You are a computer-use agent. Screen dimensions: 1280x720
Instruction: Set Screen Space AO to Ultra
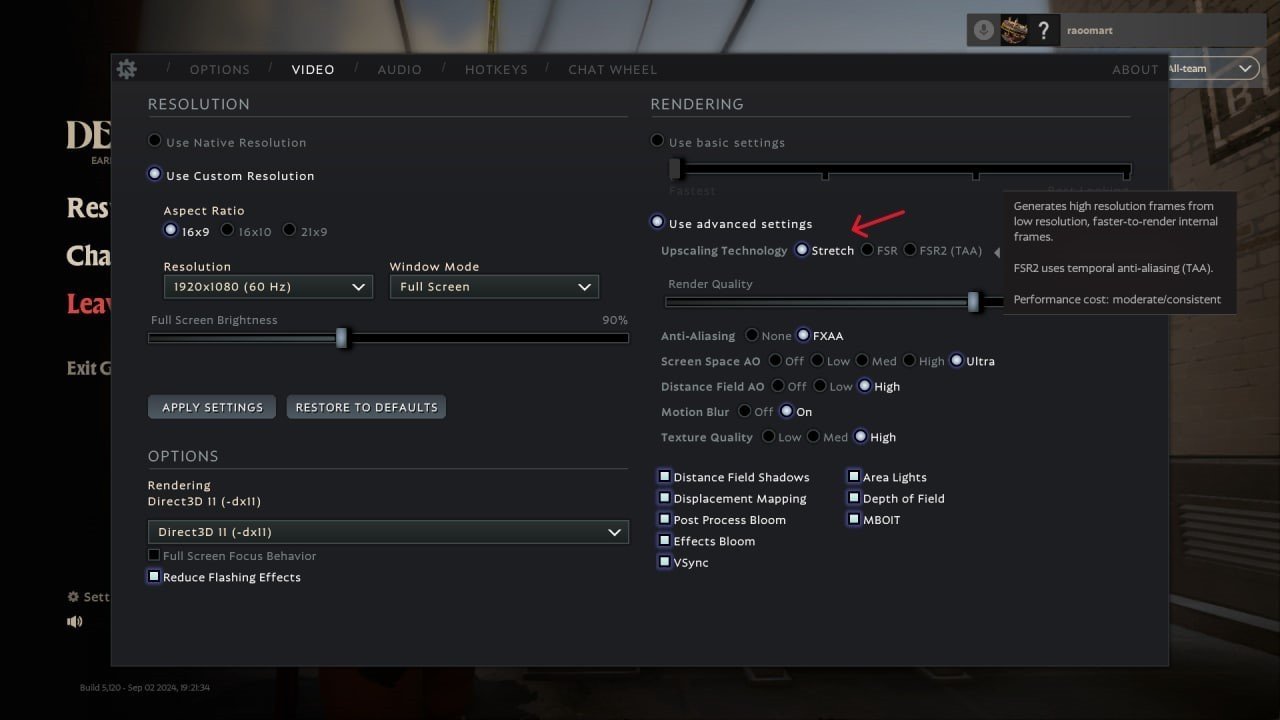point(956,360)
